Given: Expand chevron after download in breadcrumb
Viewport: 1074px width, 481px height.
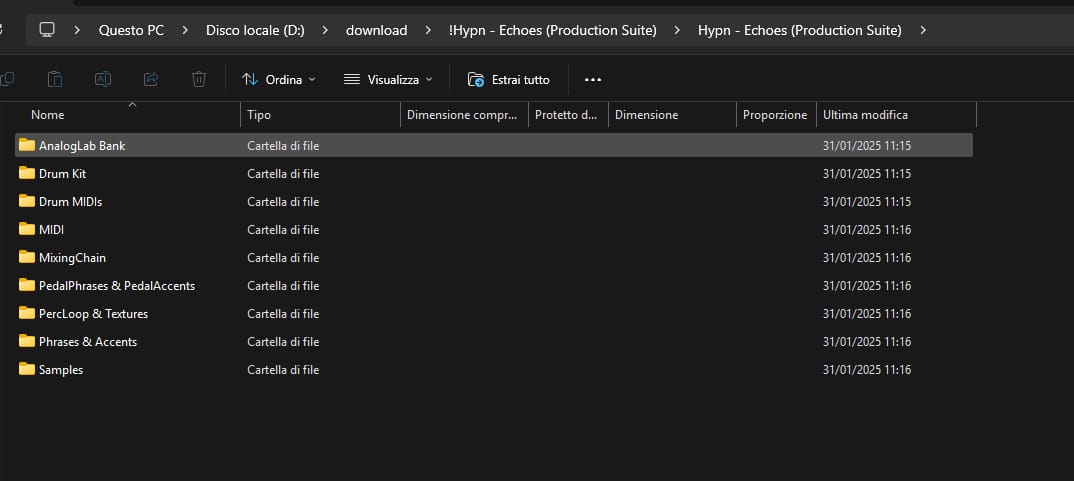Looking at the screenshot, I should point(428,30).
